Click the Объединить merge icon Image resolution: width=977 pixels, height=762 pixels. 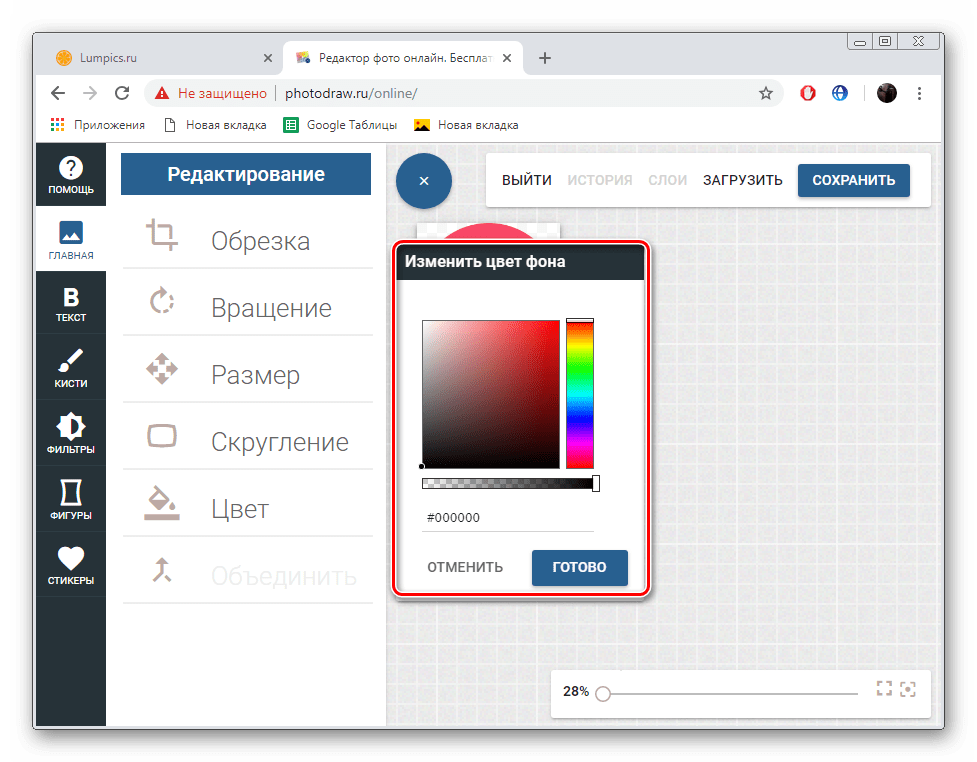(162, 570)
